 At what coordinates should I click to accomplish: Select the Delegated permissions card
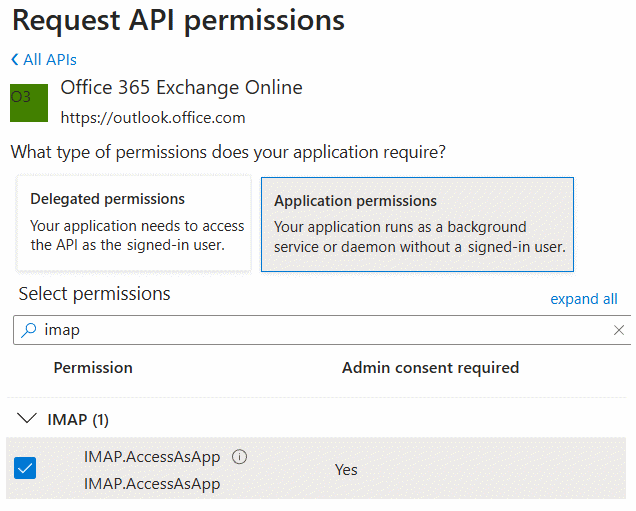(134, 223)
